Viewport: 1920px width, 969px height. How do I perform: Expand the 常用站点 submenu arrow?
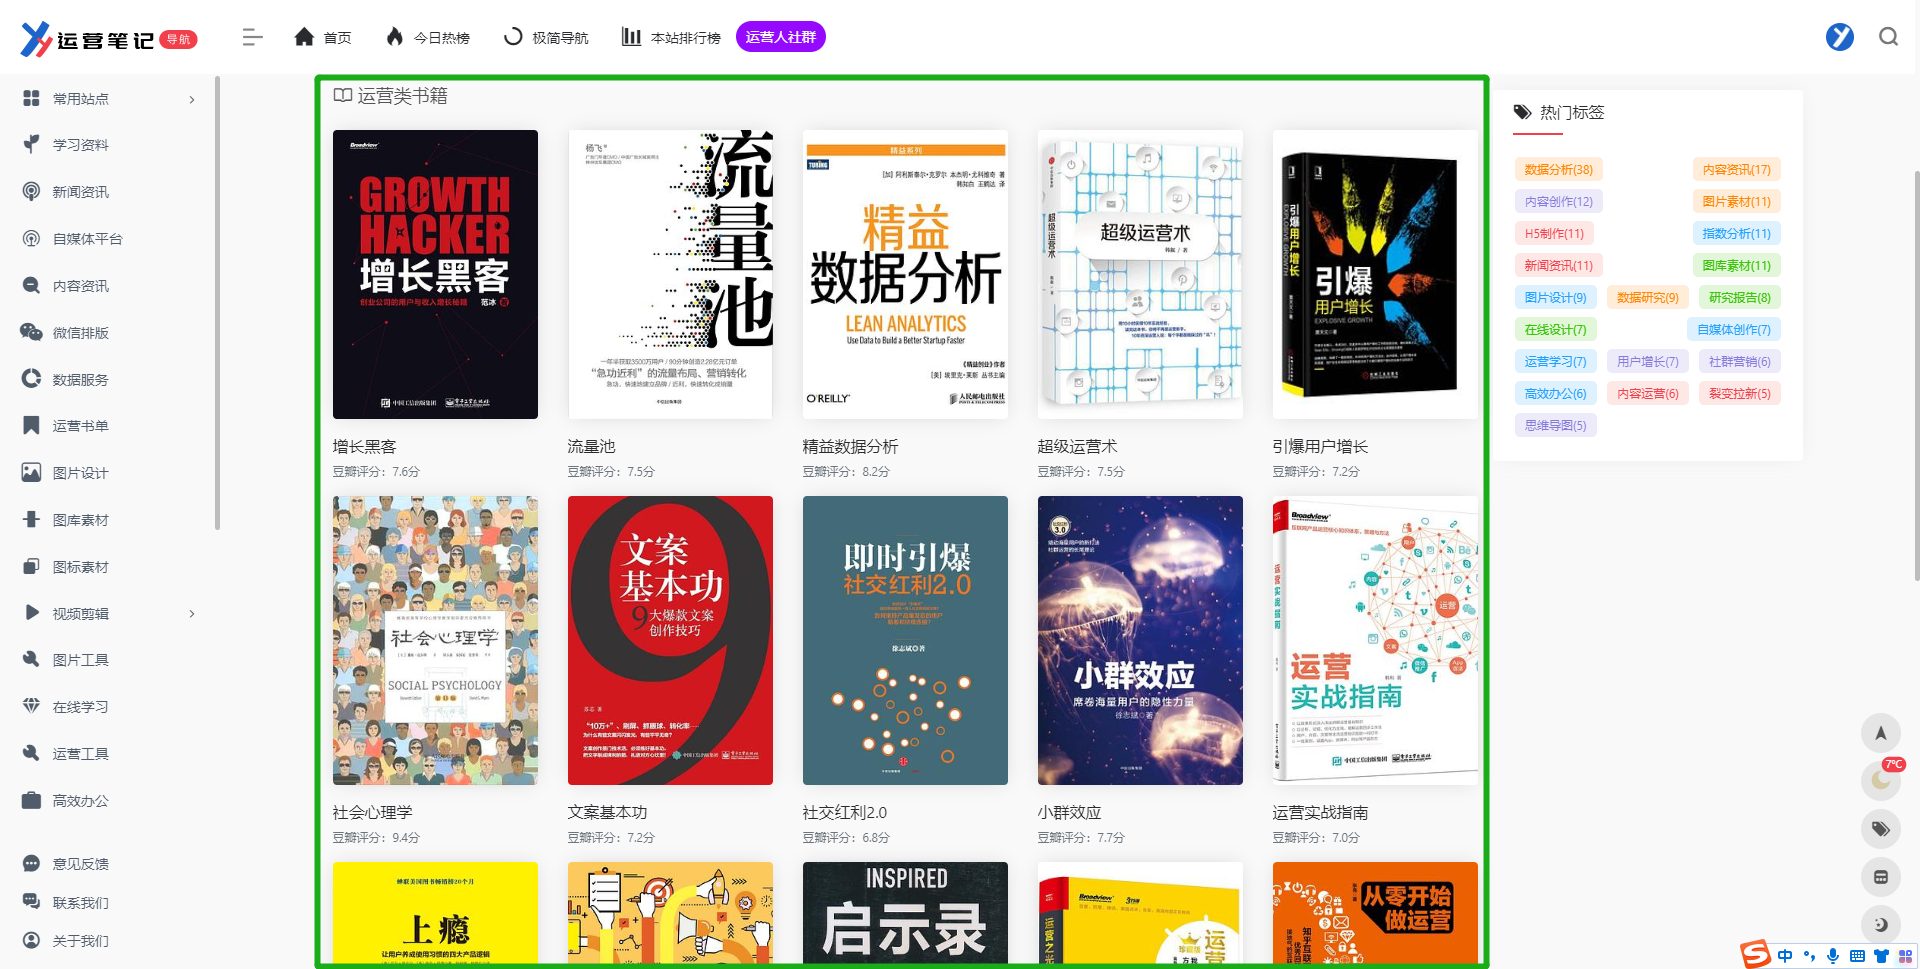coord(192,99)
